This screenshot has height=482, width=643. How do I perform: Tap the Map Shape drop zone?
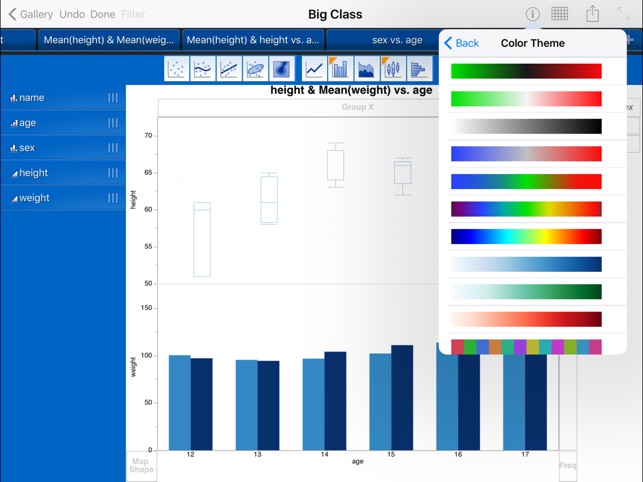(x=141, y=466)
